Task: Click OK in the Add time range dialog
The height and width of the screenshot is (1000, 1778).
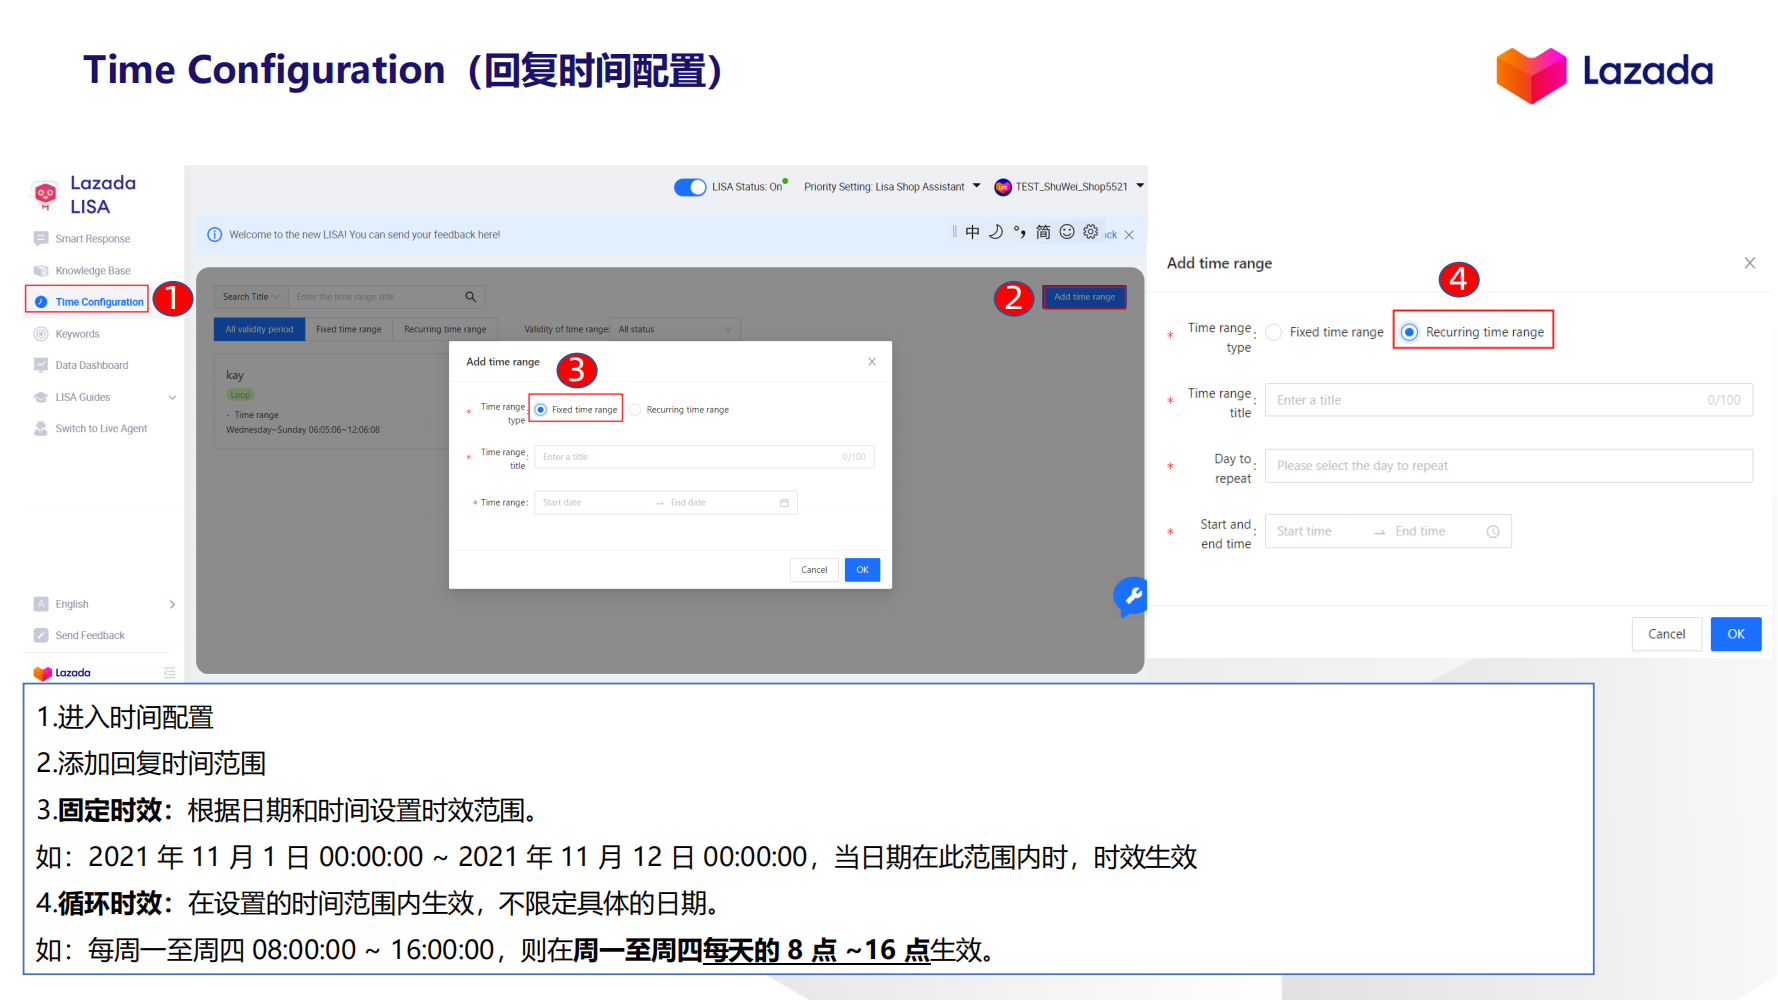Action: point(862,569)
